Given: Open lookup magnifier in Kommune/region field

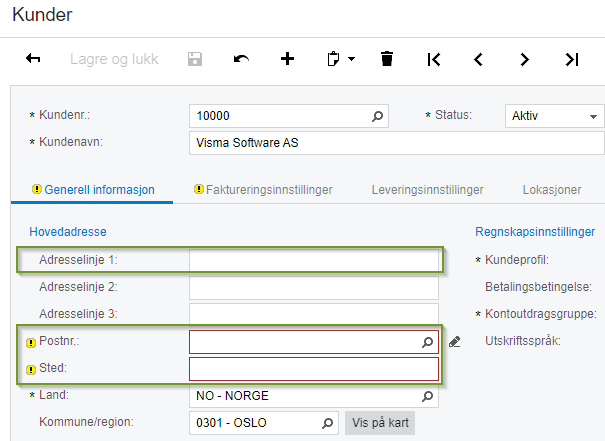Looking at the screenshot, I should click(327, 423).
